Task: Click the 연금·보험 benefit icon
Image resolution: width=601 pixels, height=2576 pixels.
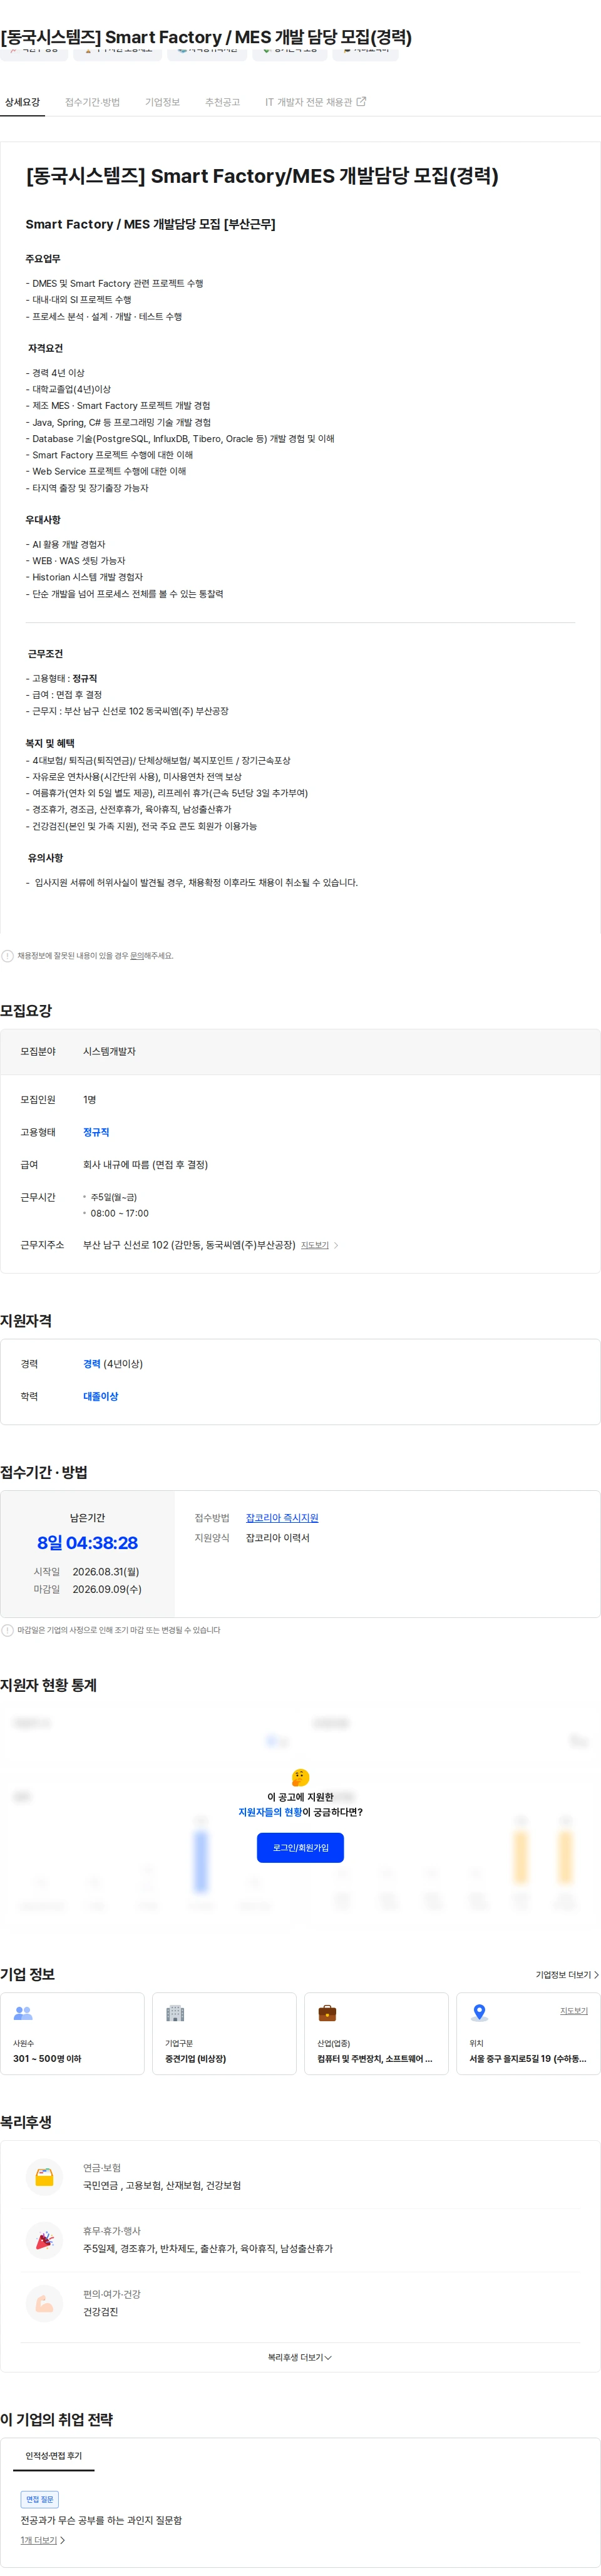Action: pos(45,2177)
